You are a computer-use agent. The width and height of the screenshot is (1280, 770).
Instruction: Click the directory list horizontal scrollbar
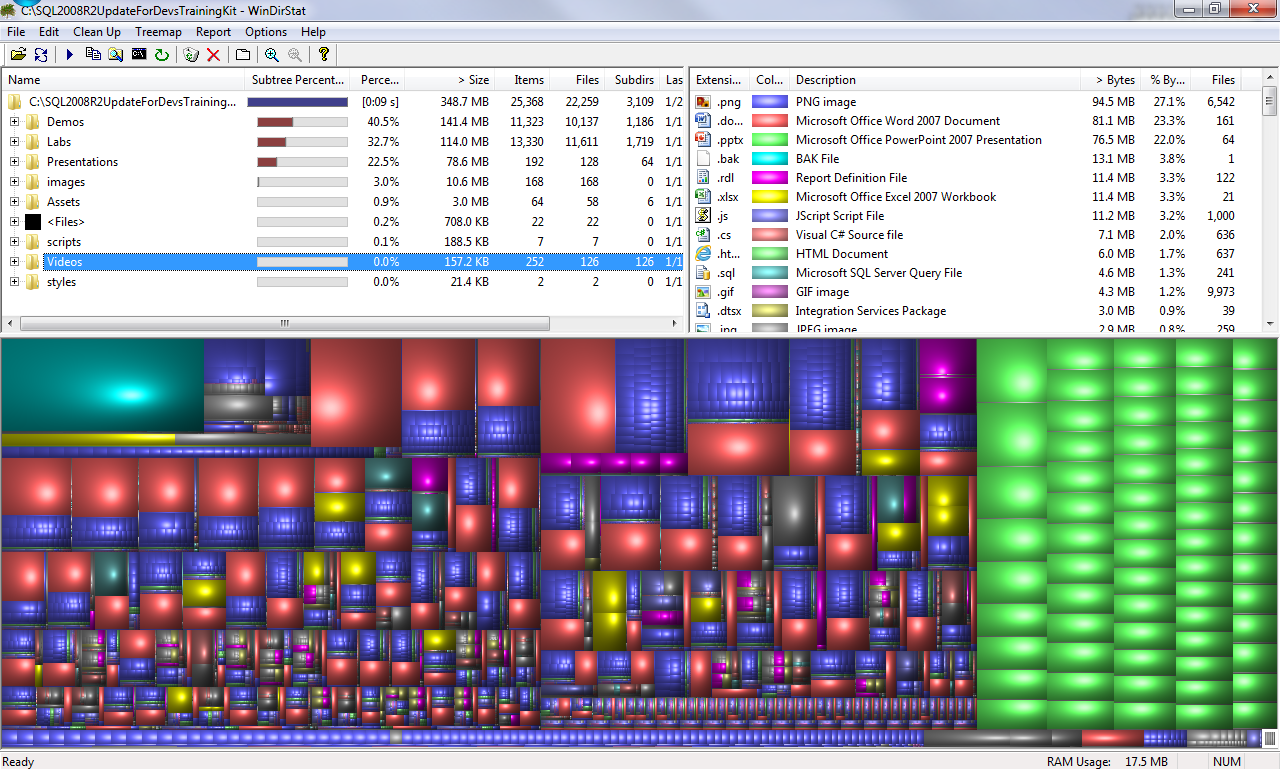pos(284,324)
